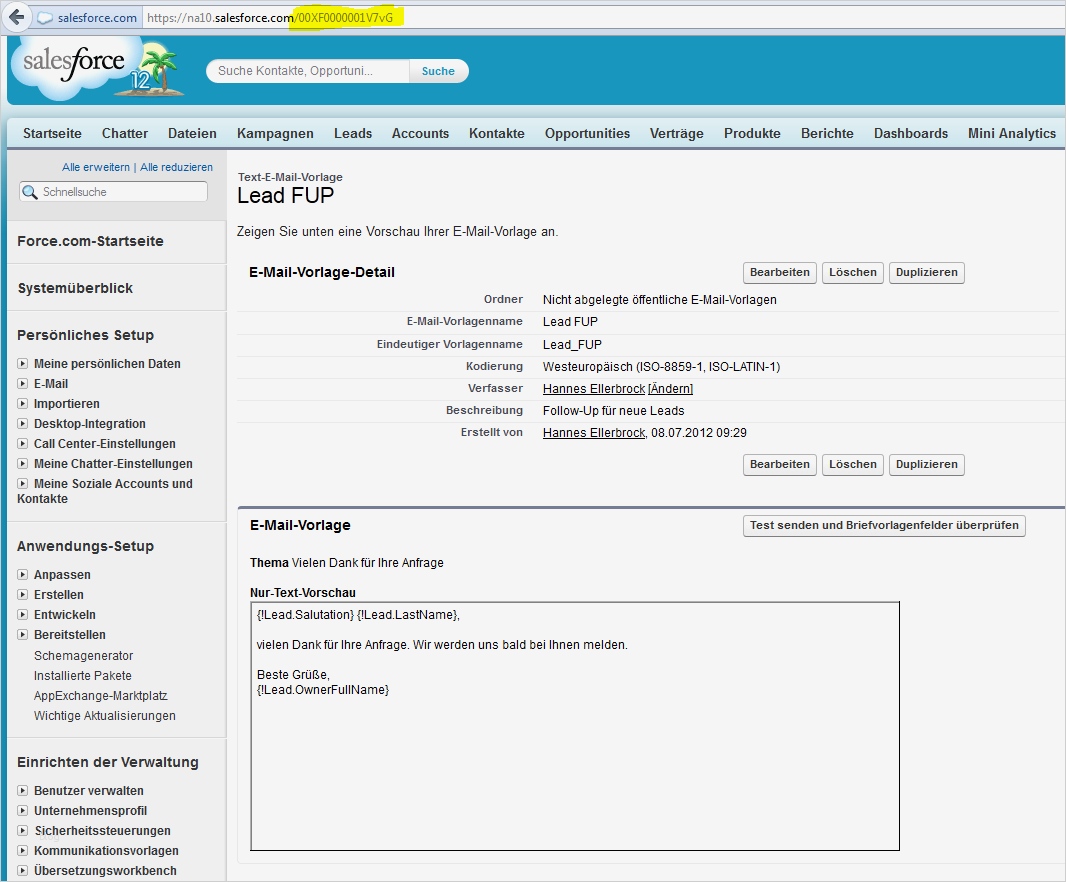Open the Chatter tab
The width and height of the screenshot is (1066, 882).
[x=125, y=133]
